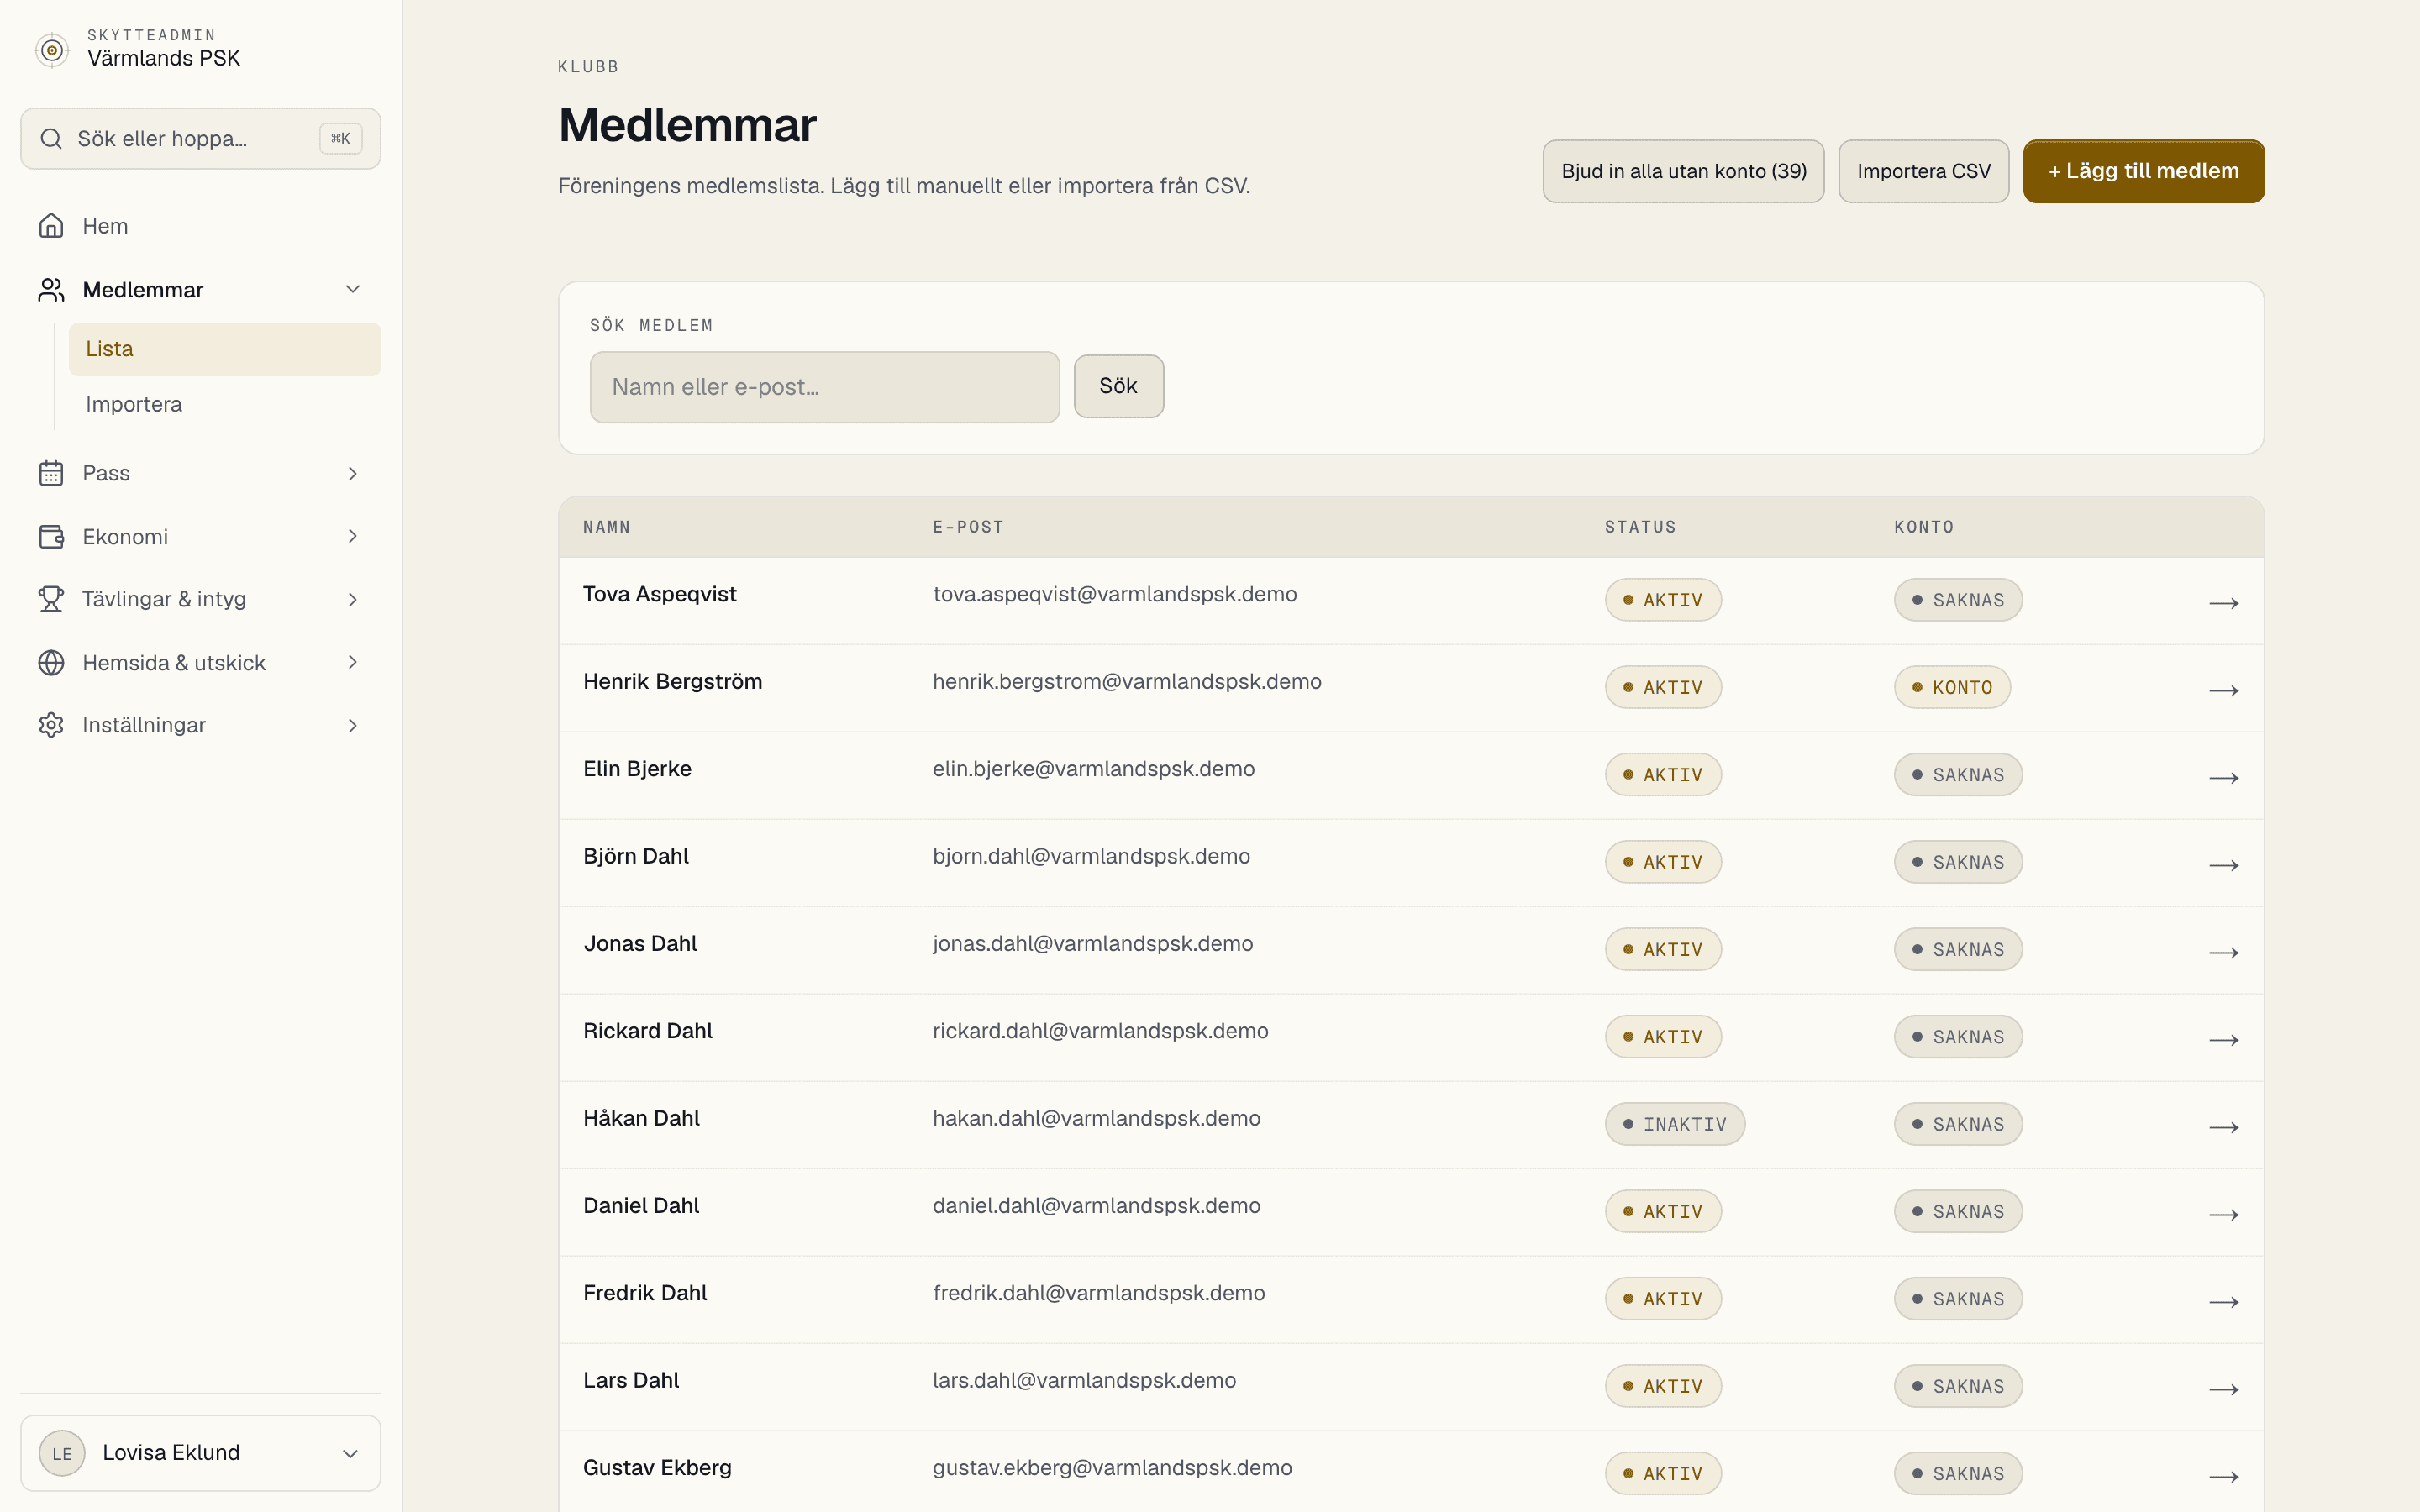Viewport: 2420px width, 1512px height.
Task: Click the Pass calendar icon
Action: click(x=51, y=473)
